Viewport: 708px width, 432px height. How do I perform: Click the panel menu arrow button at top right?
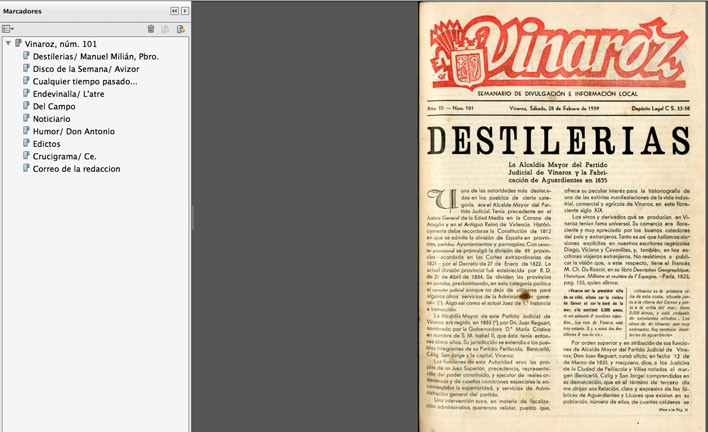(x=185, y=9)
